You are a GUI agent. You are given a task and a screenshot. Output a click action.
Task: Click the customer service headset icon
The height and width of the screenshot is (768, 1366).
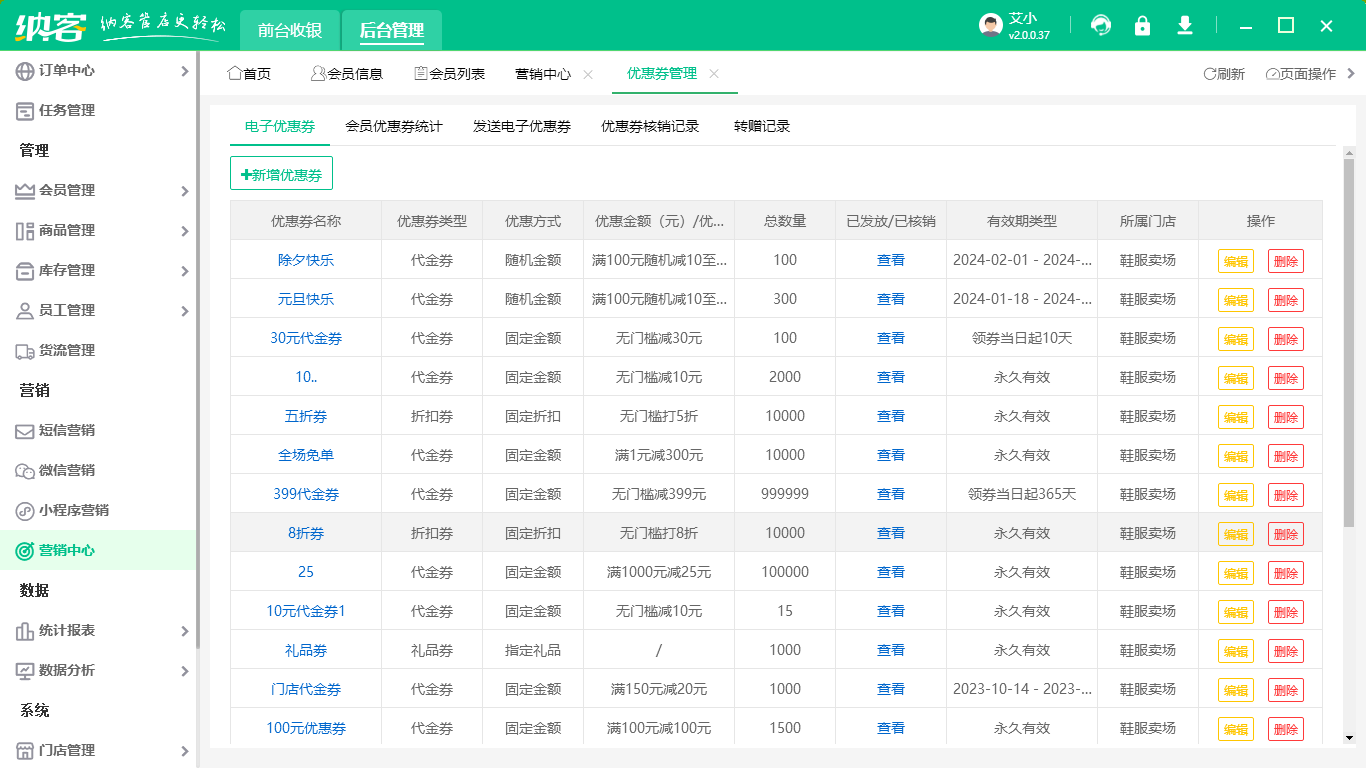[1100, 25]
